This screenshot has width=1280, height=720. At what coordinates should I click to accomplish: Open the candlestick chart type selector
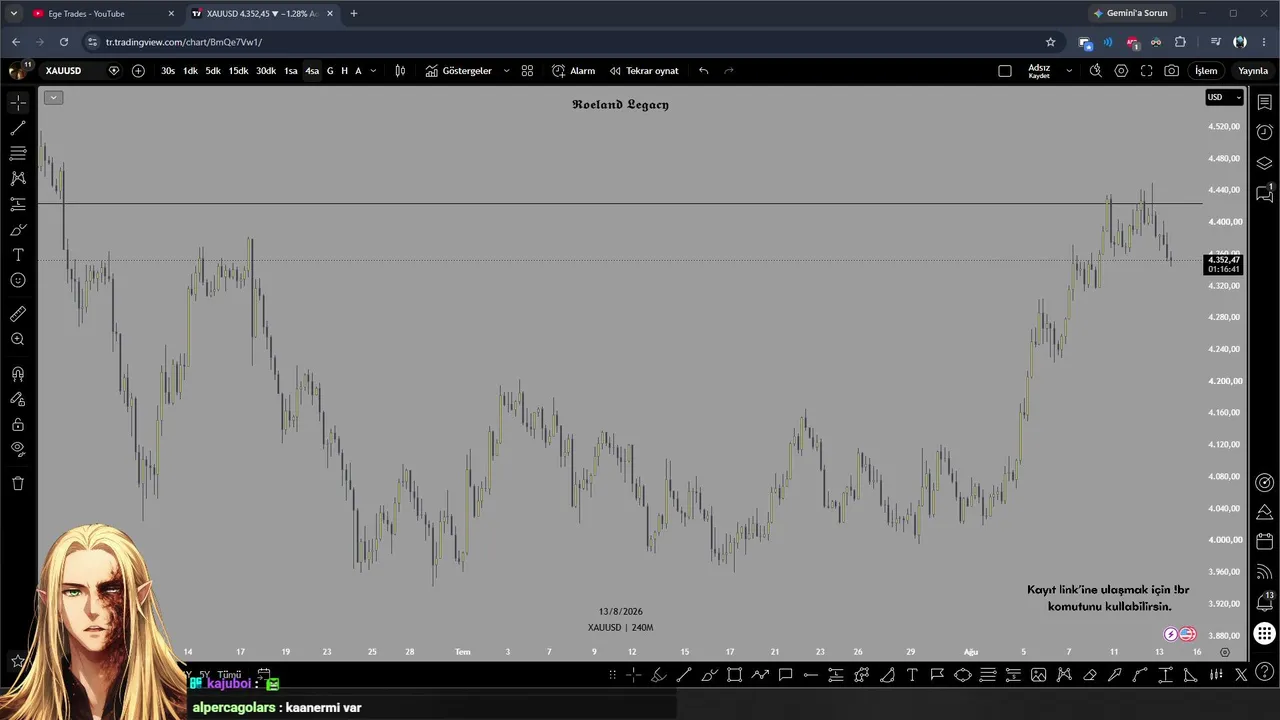pyautogui.click(x=400, y=71)
